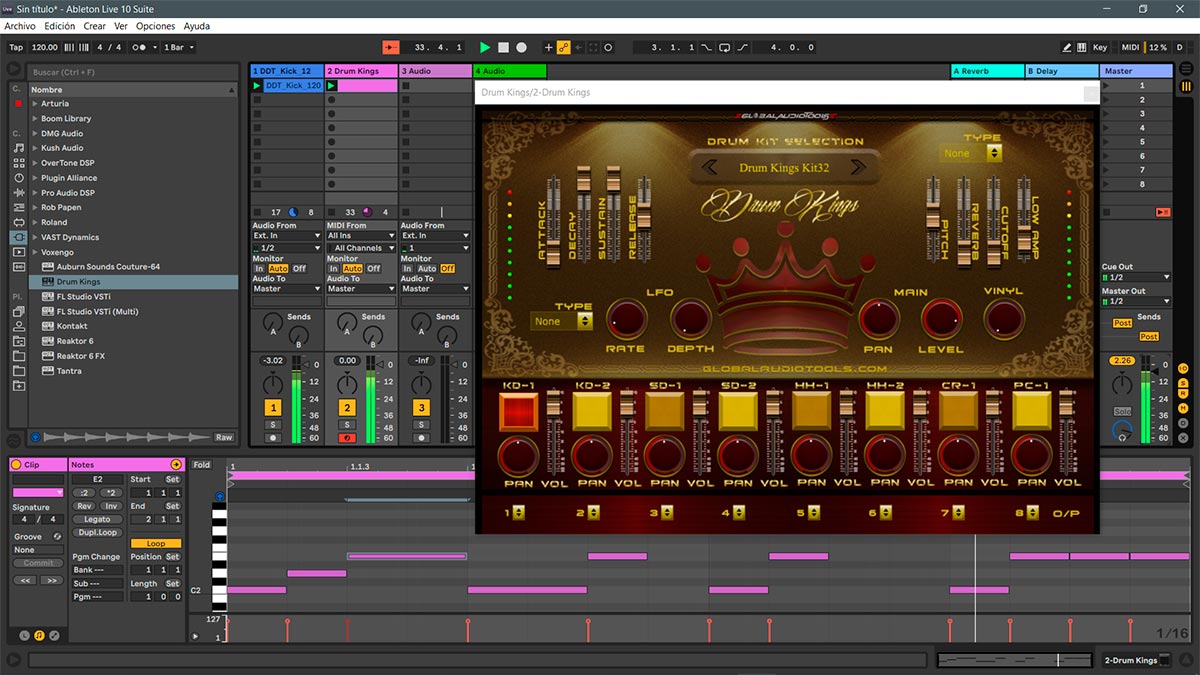The height and width of the screenshot is (675, 1200).
Task: Toggle the Session Record circle button
Action: pos(608,47)
